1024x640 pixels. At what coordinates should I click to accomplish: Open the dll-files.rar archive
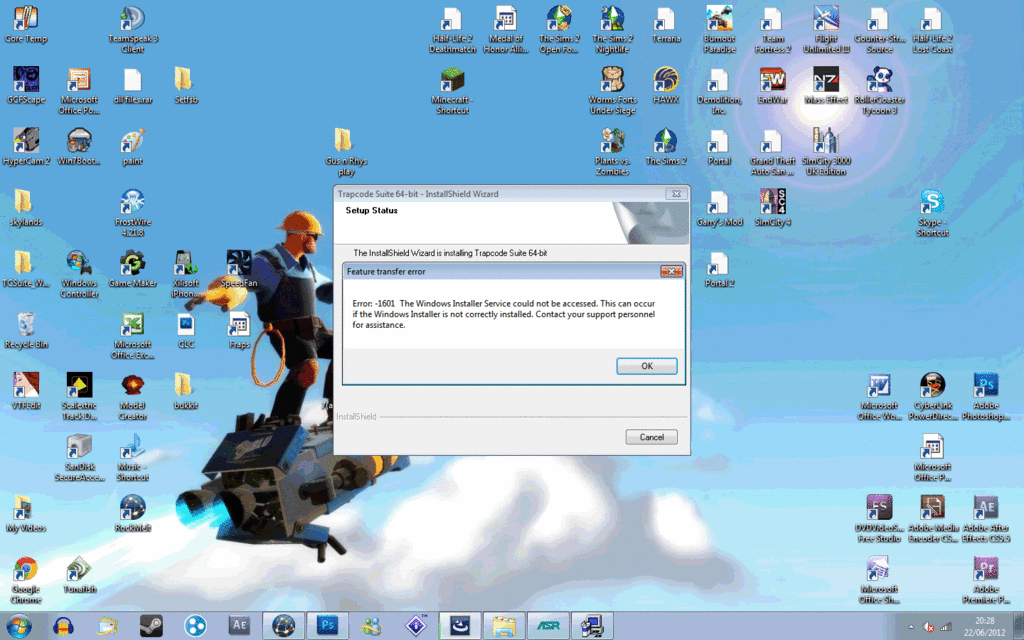133,86
